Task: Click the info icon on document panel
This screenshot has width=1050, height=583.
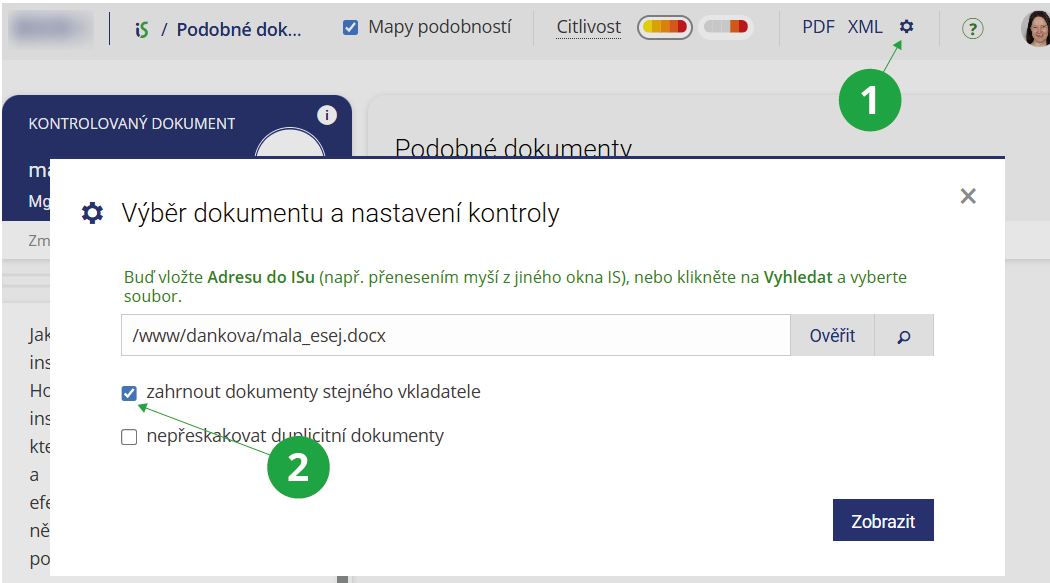Action: click(x=326, y=115)
